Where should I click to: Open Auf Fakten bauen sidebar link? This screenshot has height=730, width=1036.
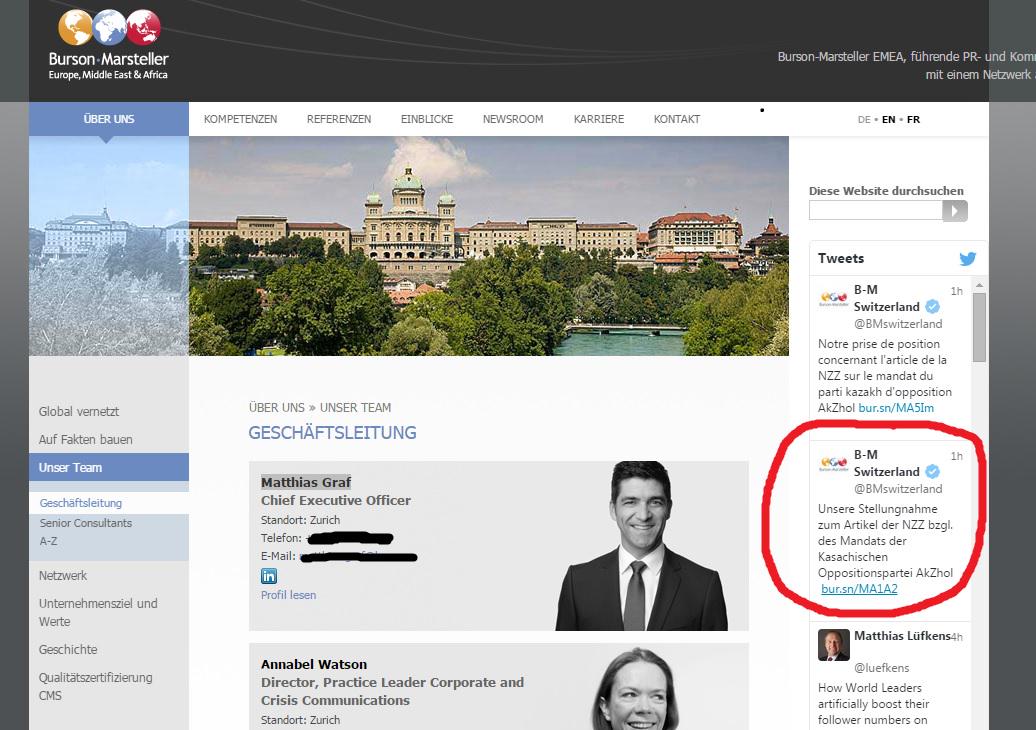pyautogui.click(x=85, y=439)
